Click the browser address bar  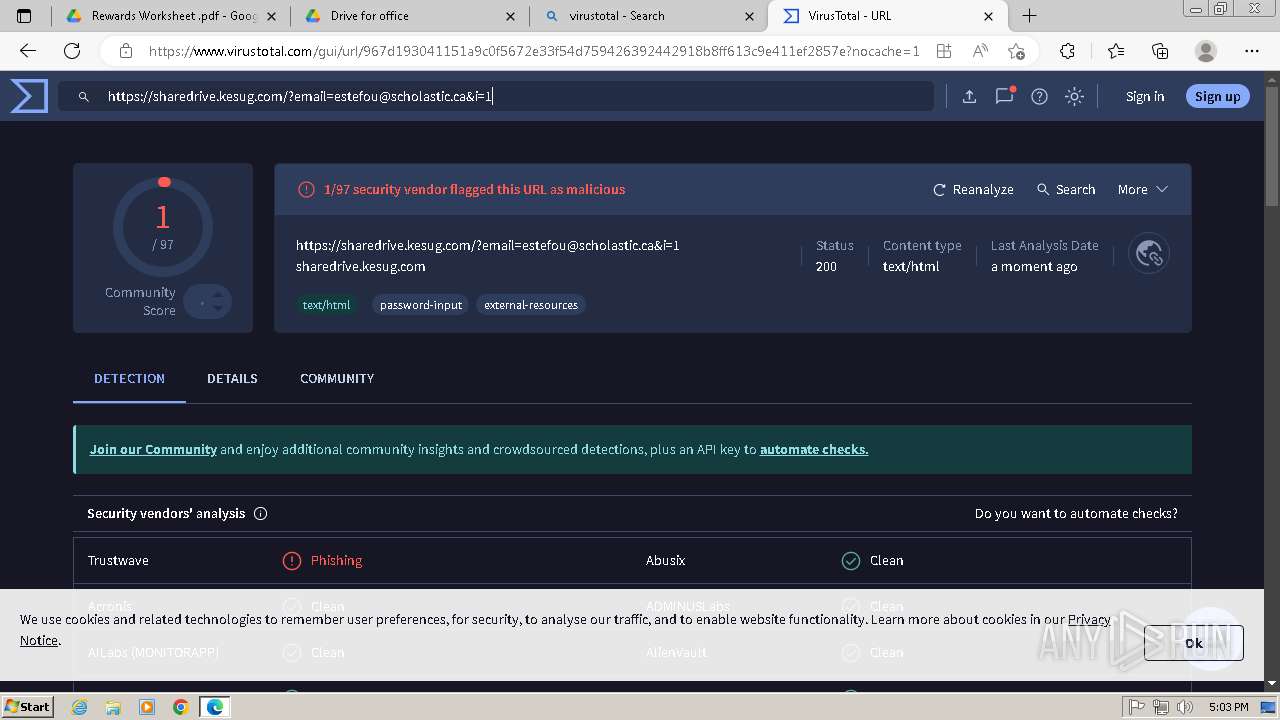click(x=533, y=51)
